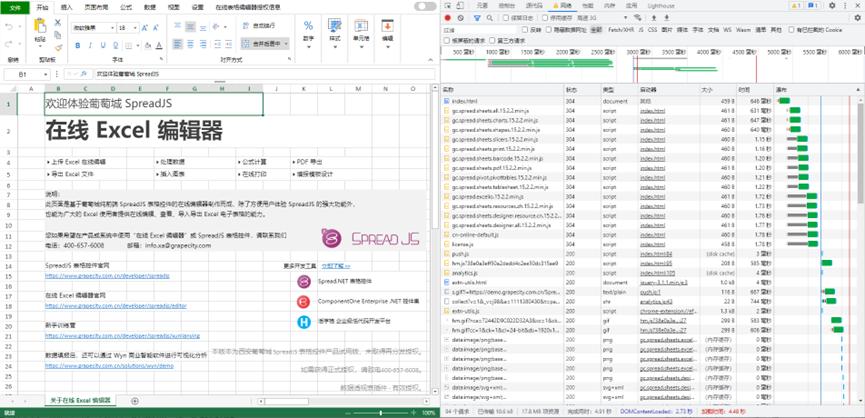
Task: Click the fill color bucket icon
Action: click(x=147, y=45)
